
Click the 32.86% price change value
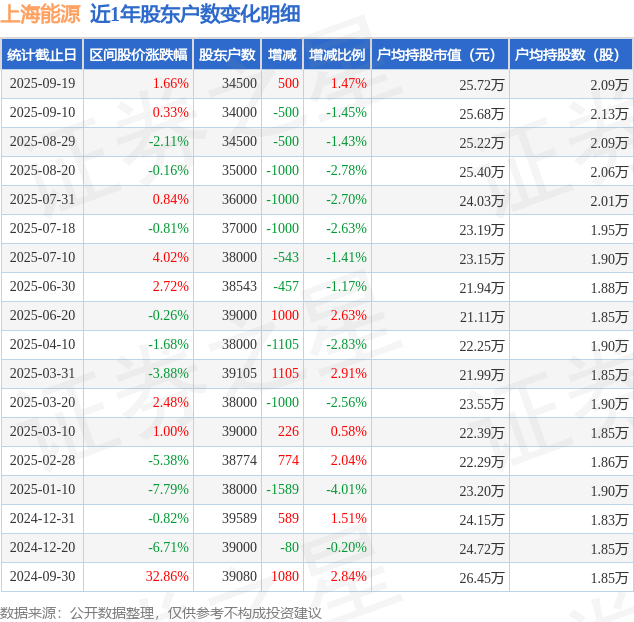(167, 577)
